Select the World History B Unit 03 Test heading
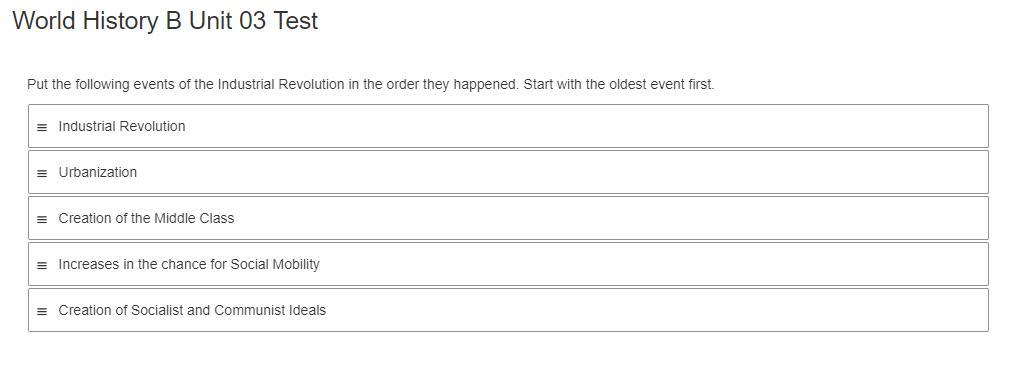The width and height of the screenshot is (1023, 374). click(165, 21)
